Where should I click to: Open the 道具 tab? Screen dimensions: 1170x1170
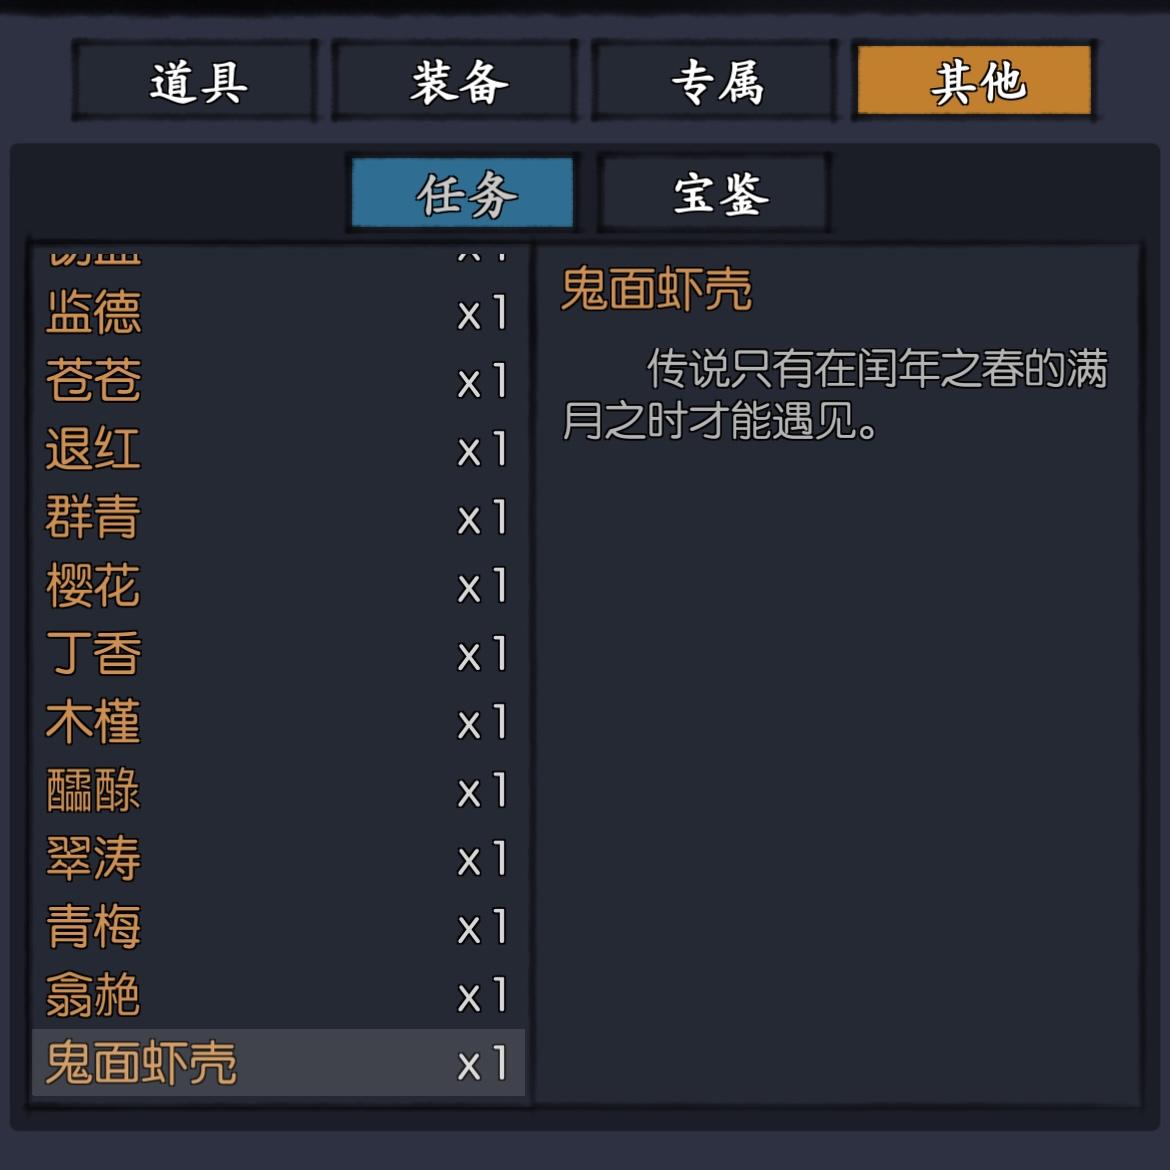point(196,82)
